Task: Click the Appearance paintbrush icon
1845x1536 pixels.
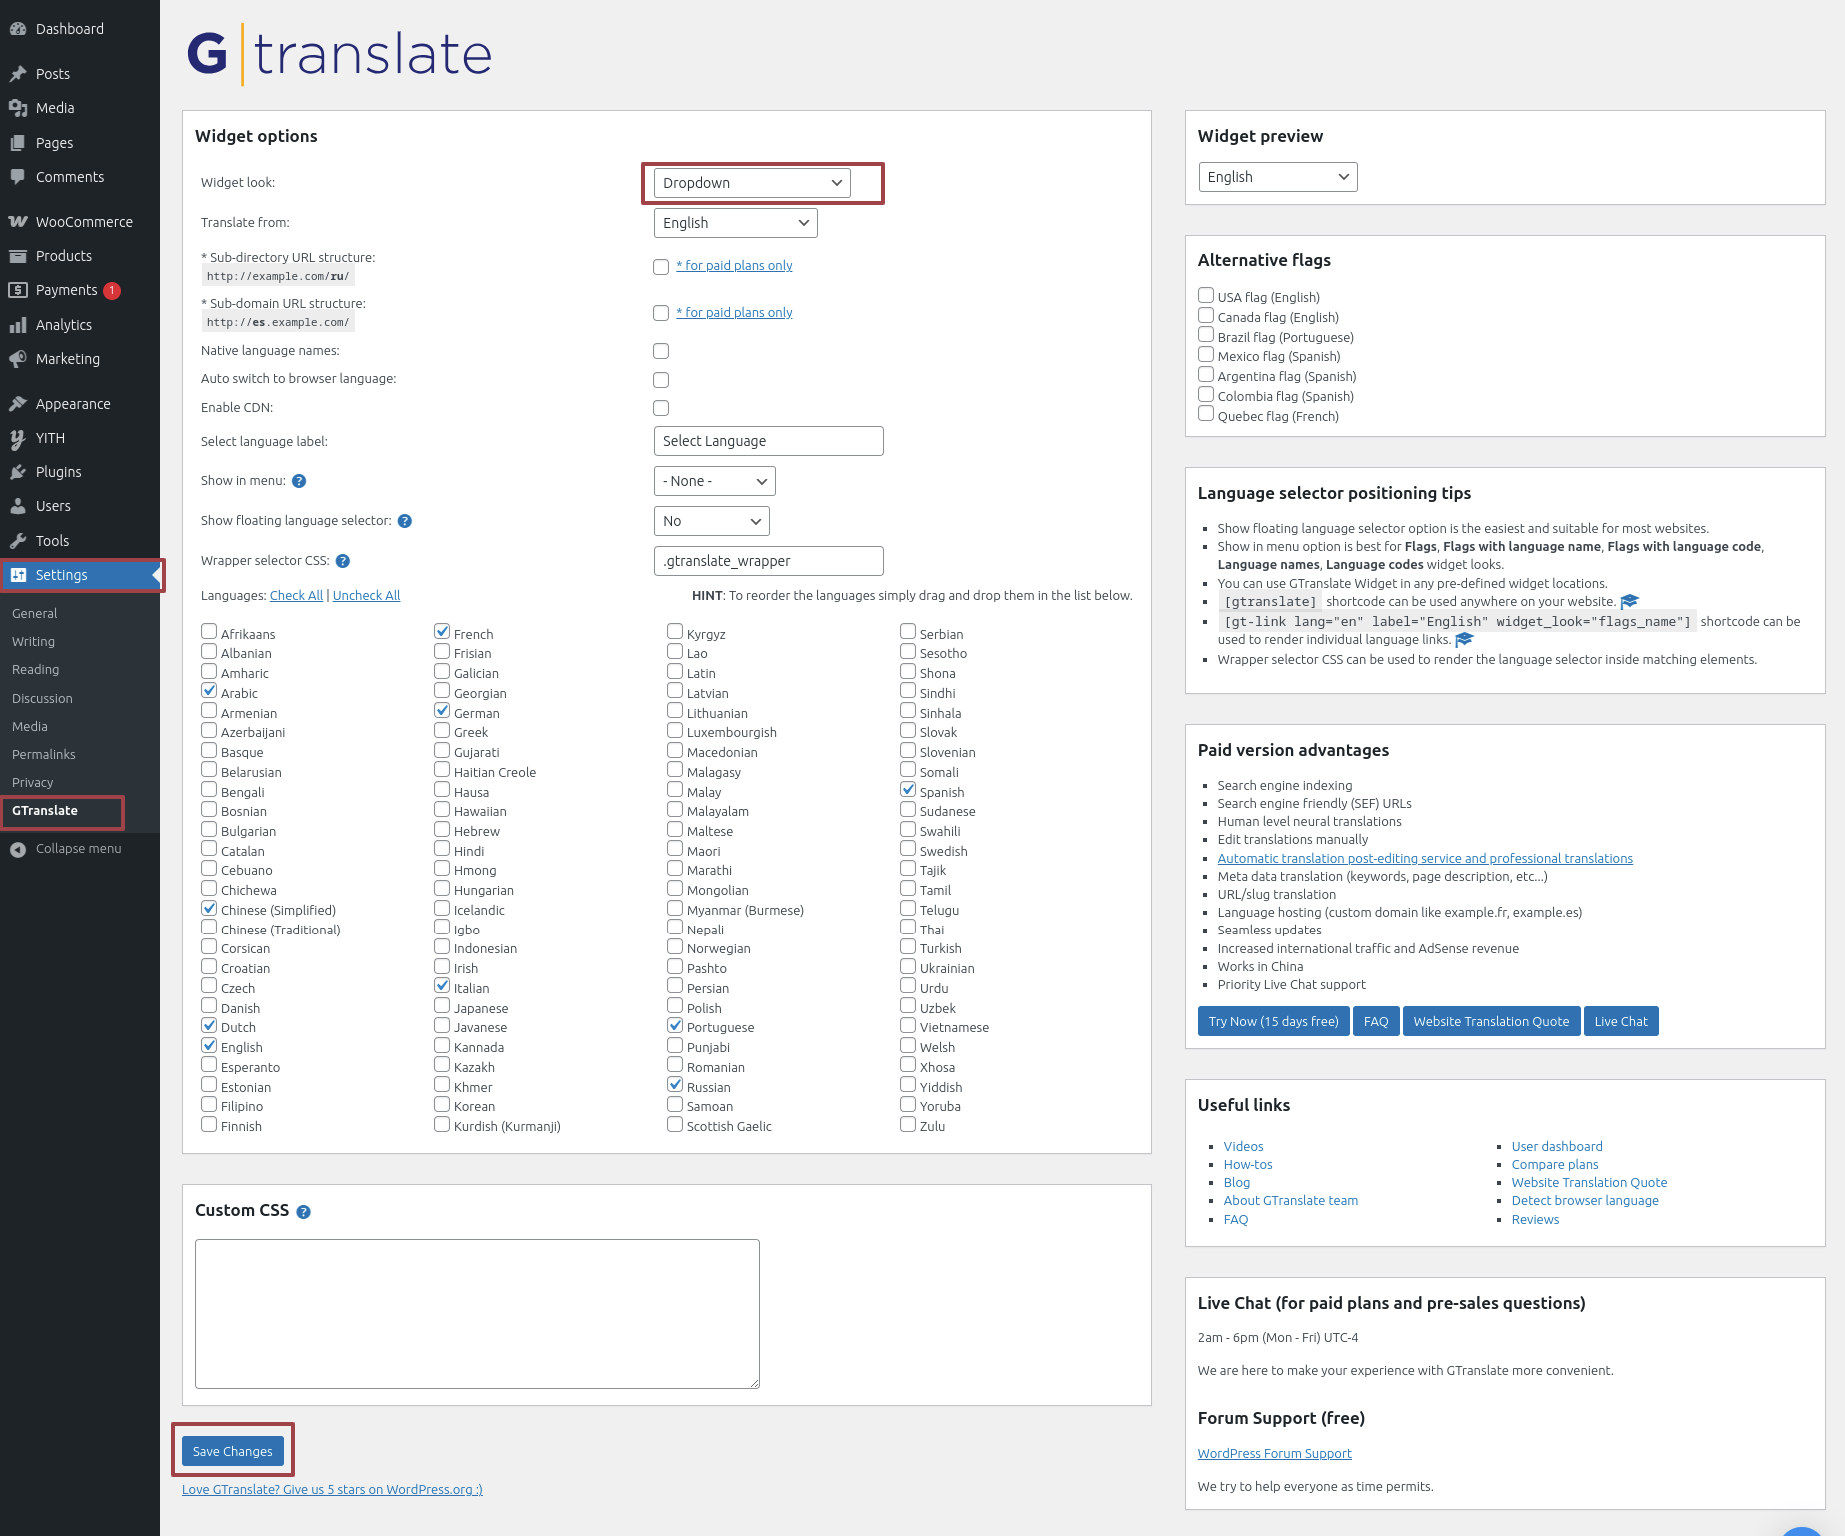Action: (x=18, y=404)
